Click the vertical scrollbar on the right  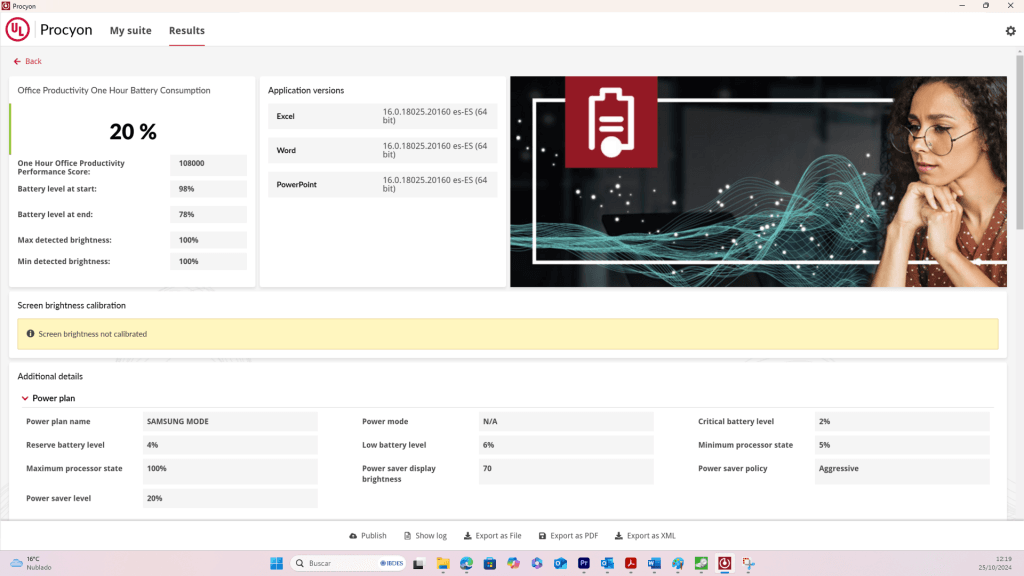click(x=1019, y=142)
